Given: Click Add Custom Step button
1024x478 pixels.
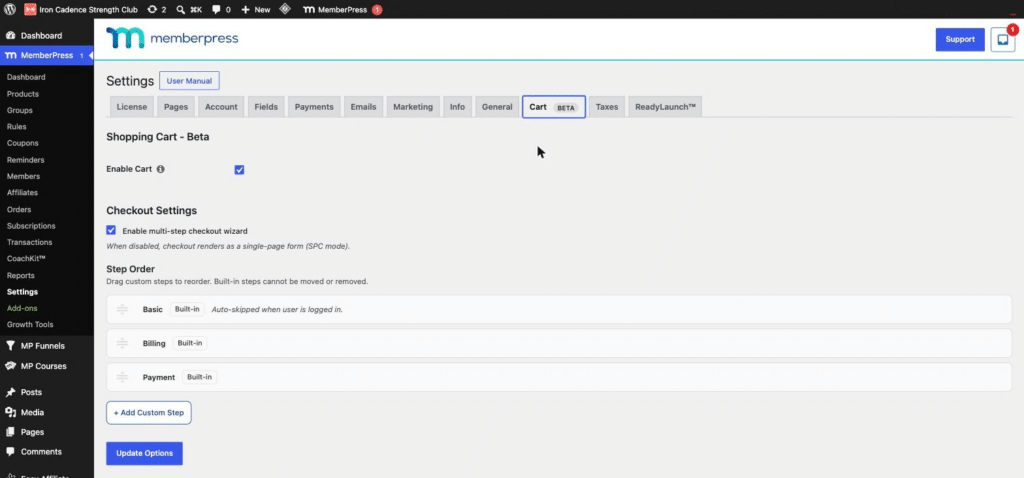Looking at the screenshot, I should (x=149, y=413).
